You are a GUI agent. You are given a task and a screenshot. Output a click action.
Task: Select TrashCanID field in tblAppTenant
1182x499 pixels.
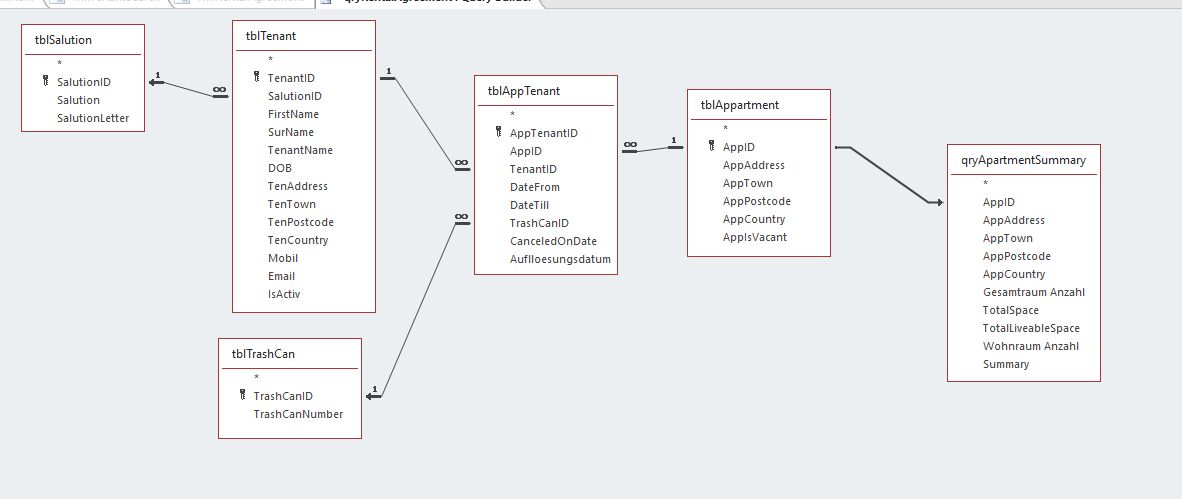click(x=539, y=223)
